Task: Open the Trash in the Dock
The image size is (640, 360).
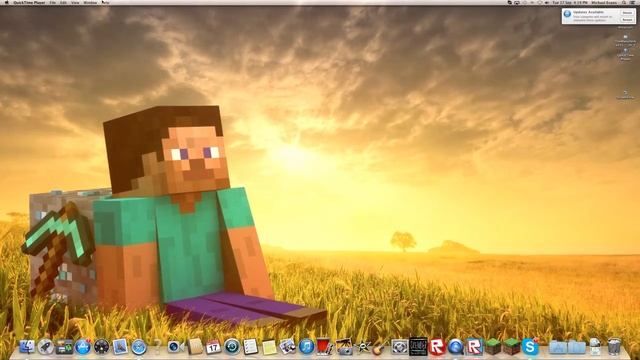Action: (614, 347)
